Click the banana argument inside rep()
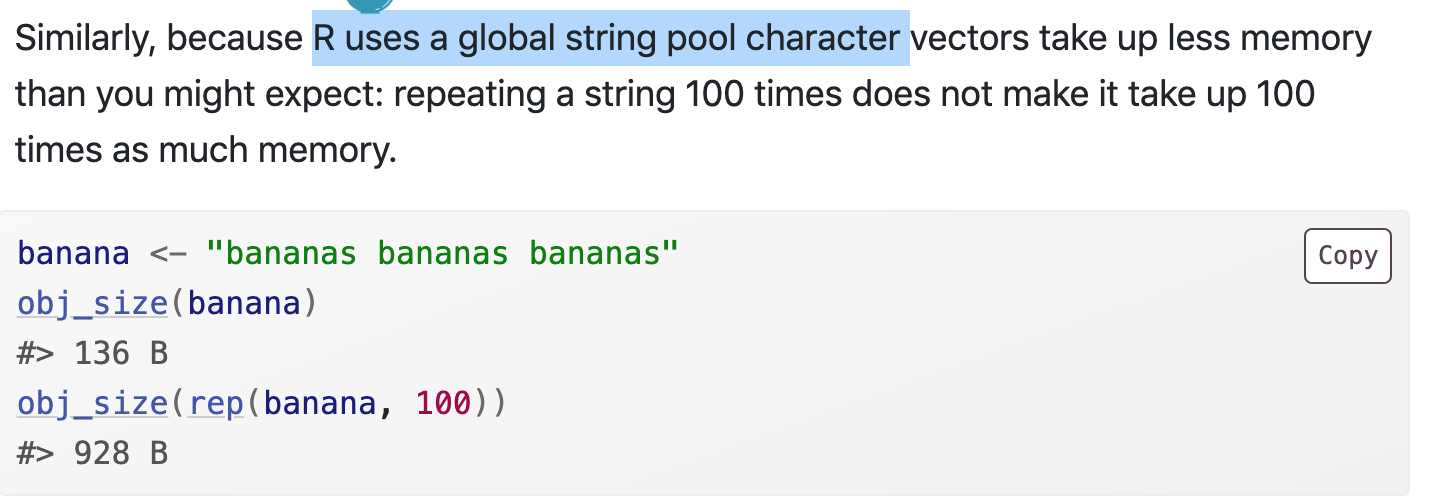 320,404
